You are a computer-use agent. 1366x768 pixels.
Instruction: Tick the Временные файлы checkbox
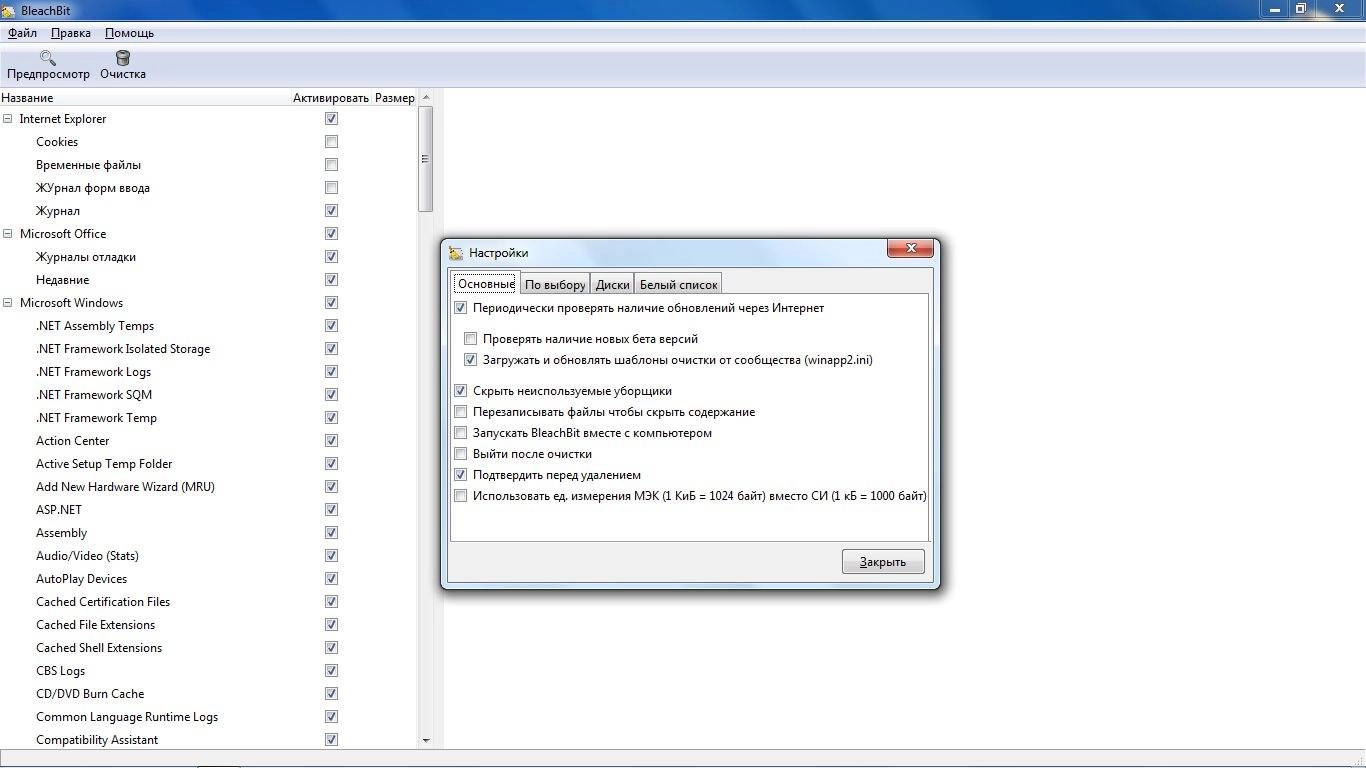pos(331,165)
